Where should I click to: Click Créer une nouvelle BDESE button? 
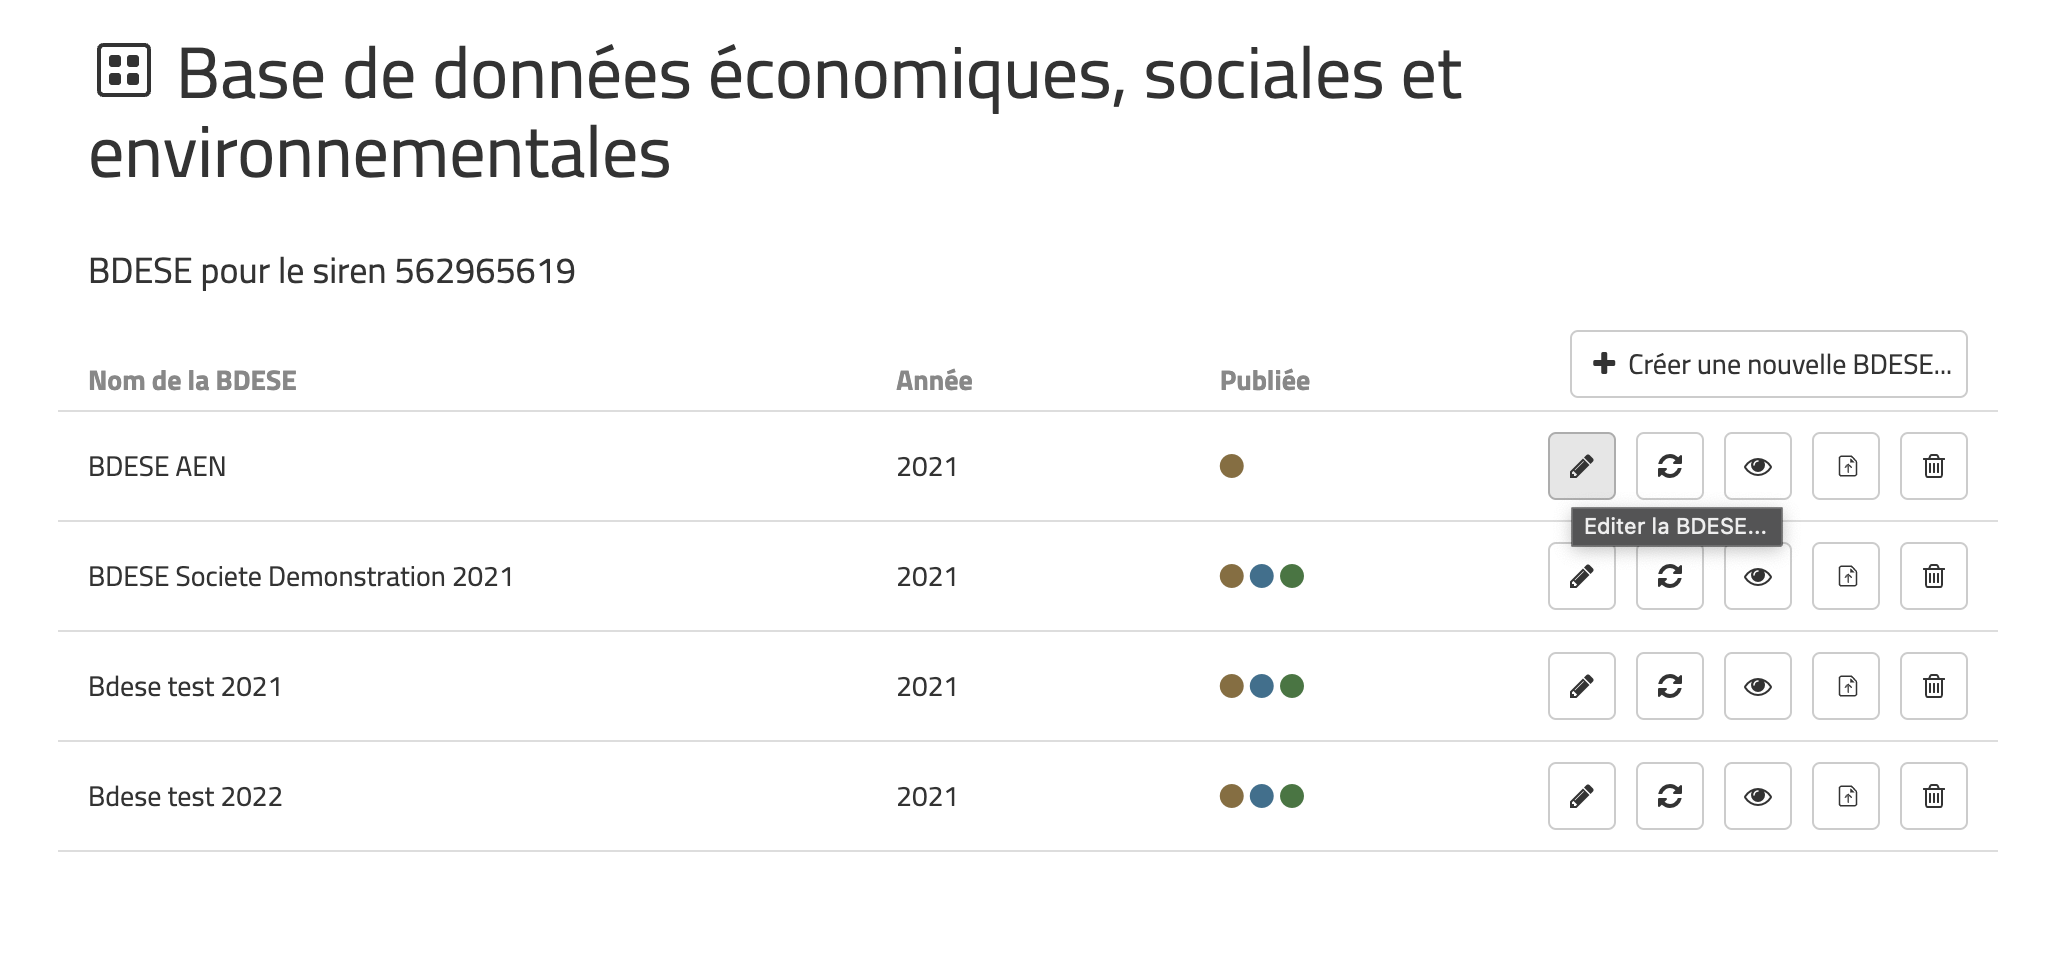(1768, 364)
